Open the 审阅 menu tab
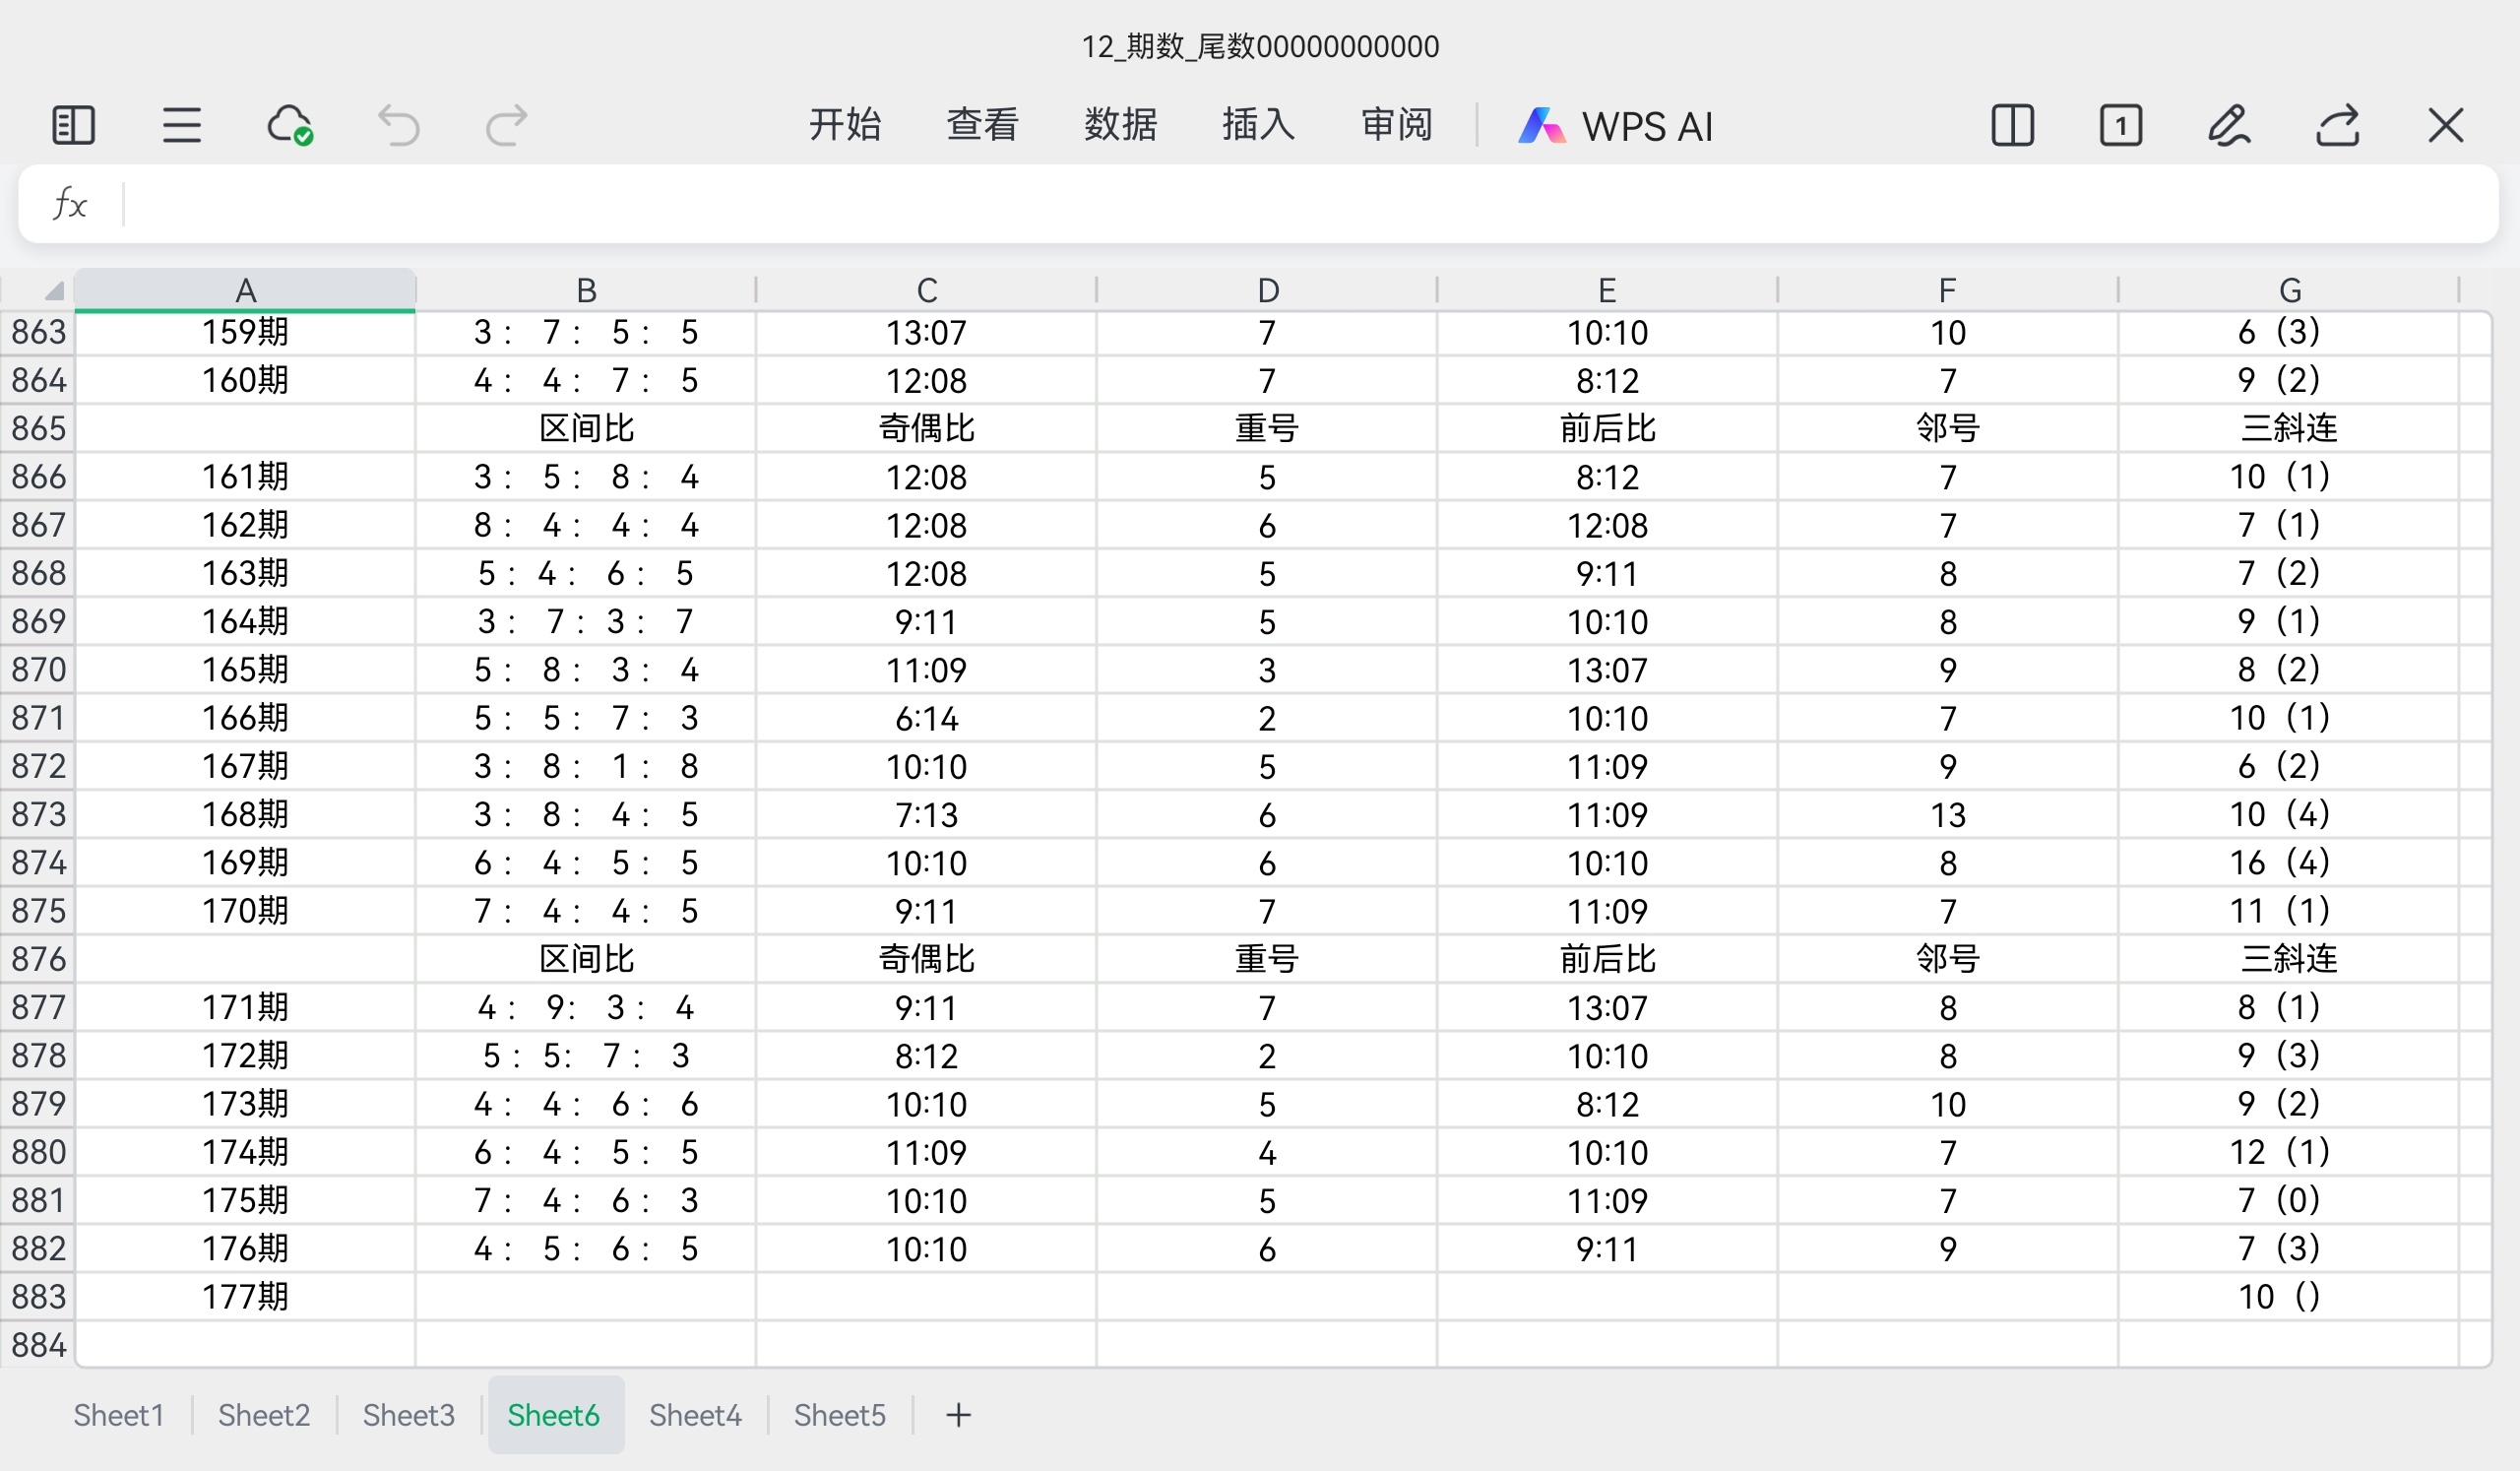This screenshot has width=2520, height=1471. pyautogui.click(x=1397, y=125)
